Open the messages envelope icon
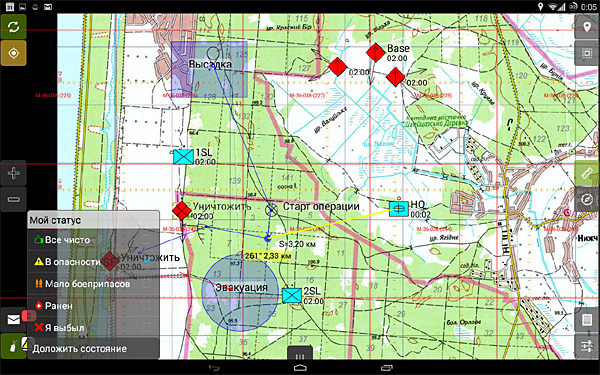Image resolution: width=600 pixels, height=375 pixels. point(13,319)
